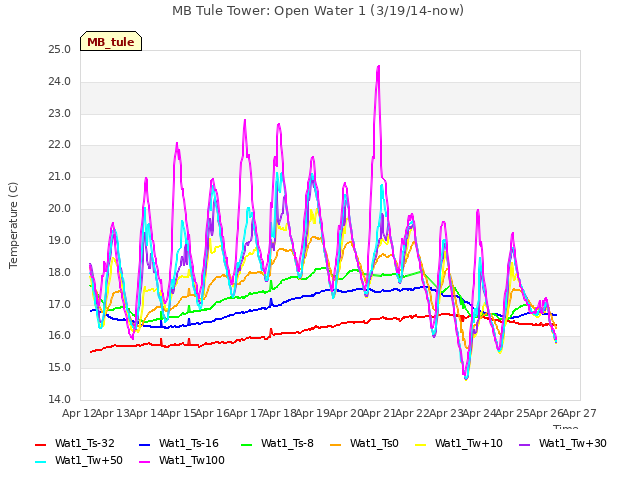Click the 20.0 y-axis tick label

pyautogui.click(x=60, y=209)
